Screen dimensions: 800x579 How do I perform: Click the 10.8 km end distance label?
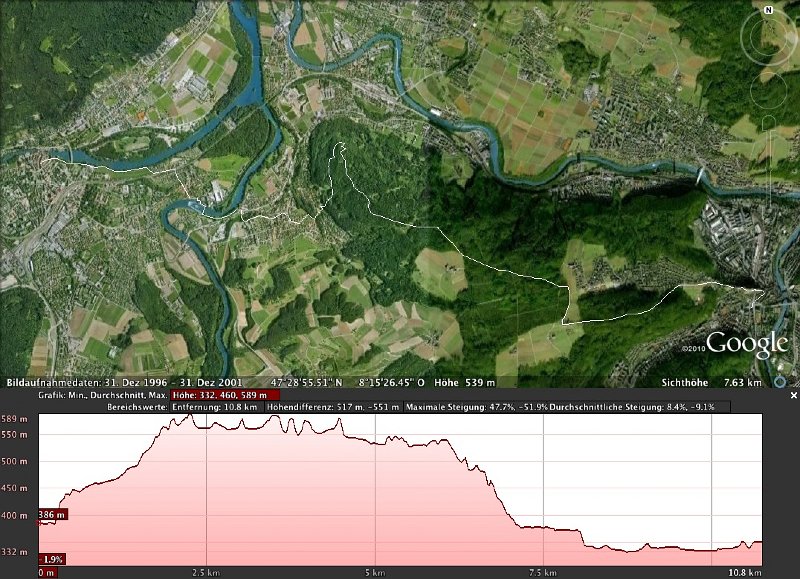[744, 573]
